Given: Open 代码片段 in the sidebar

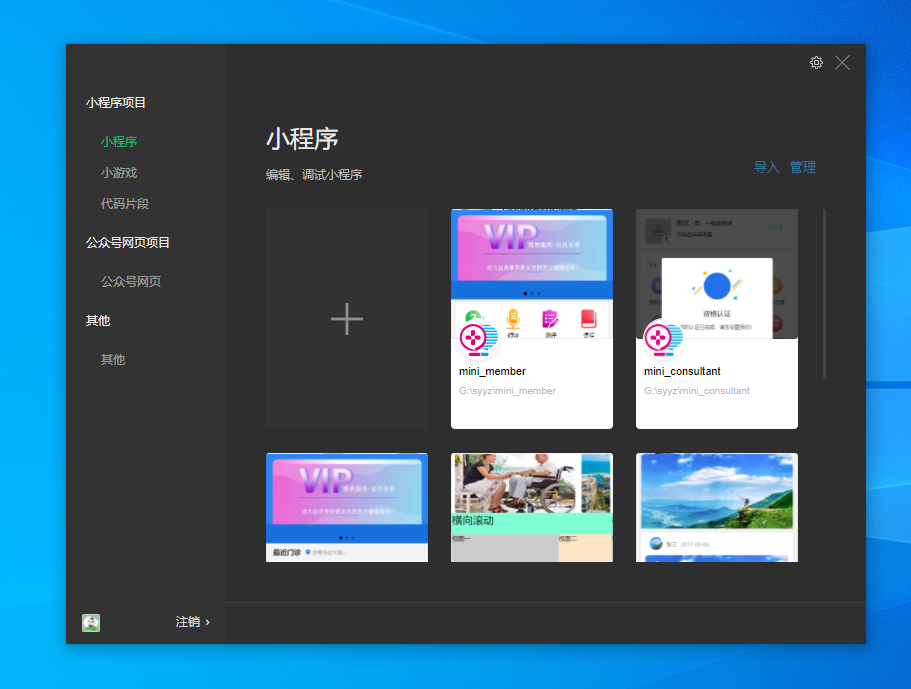Looking at the screenshot, I should tap(125, 204).
